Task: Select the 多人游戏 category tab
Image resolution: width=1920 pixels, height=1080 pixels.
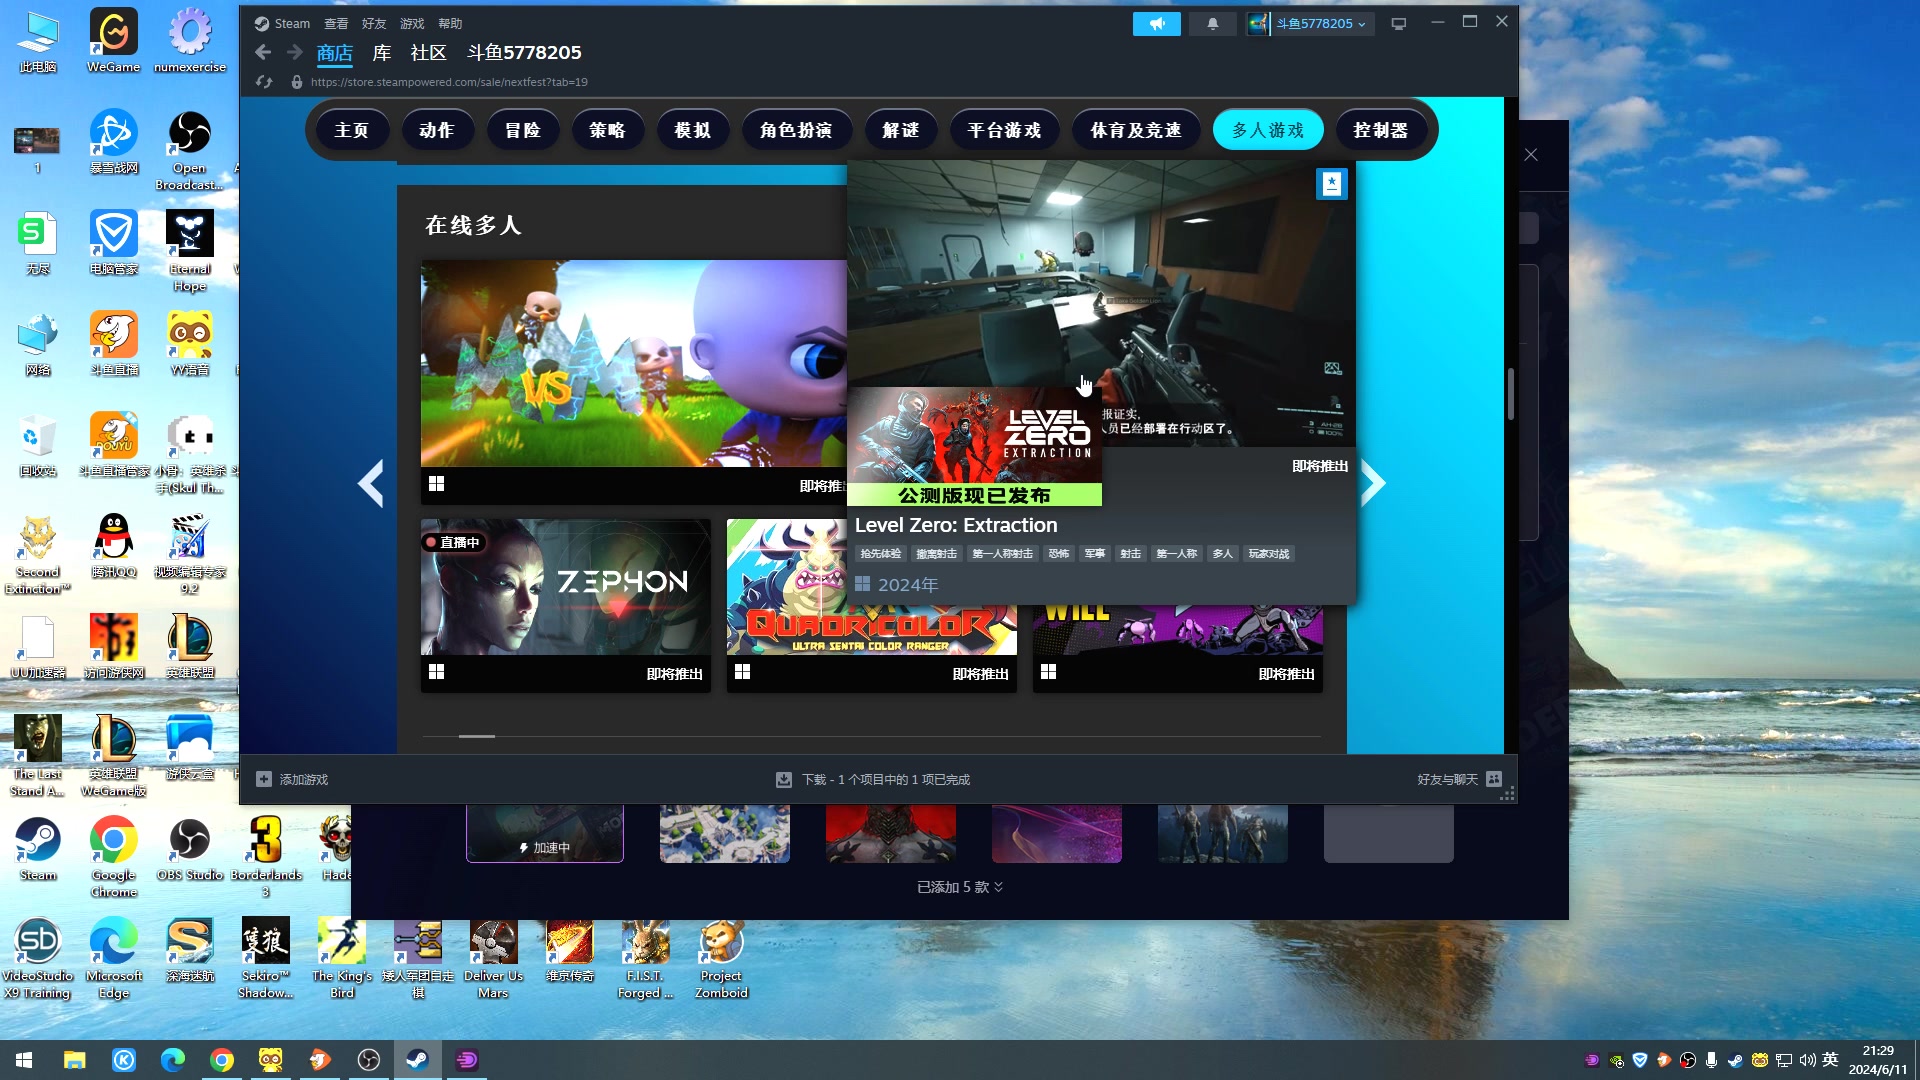Action: pos(1268,130)
